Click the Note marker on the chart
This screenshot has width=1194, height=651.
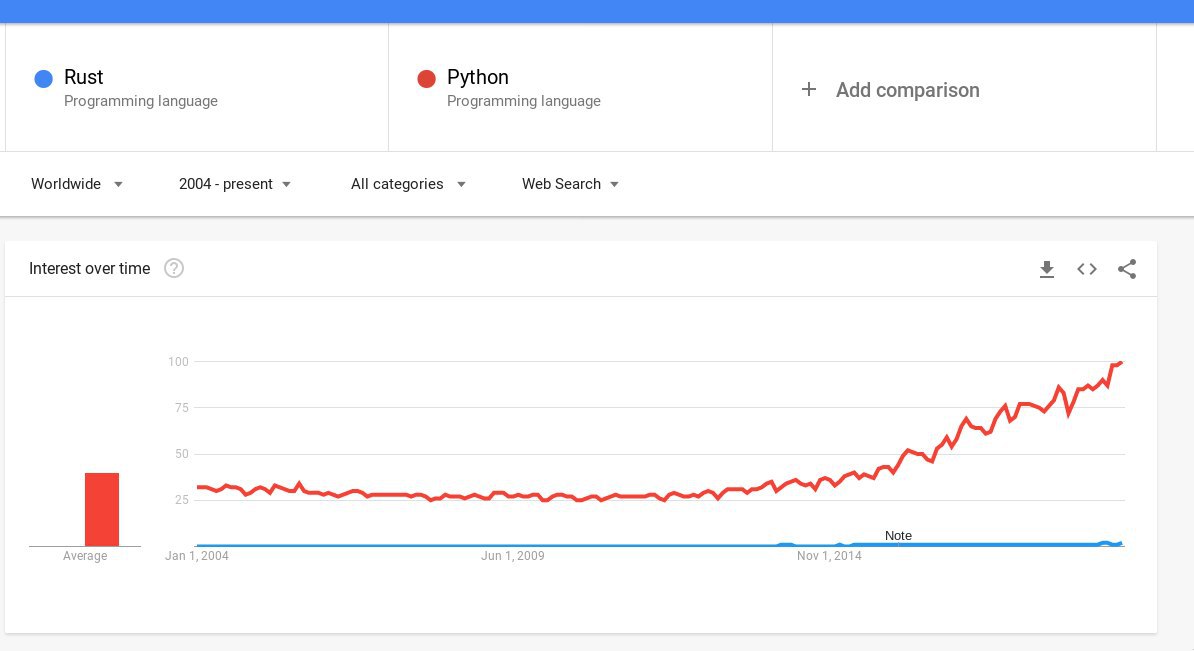(898, 536)
